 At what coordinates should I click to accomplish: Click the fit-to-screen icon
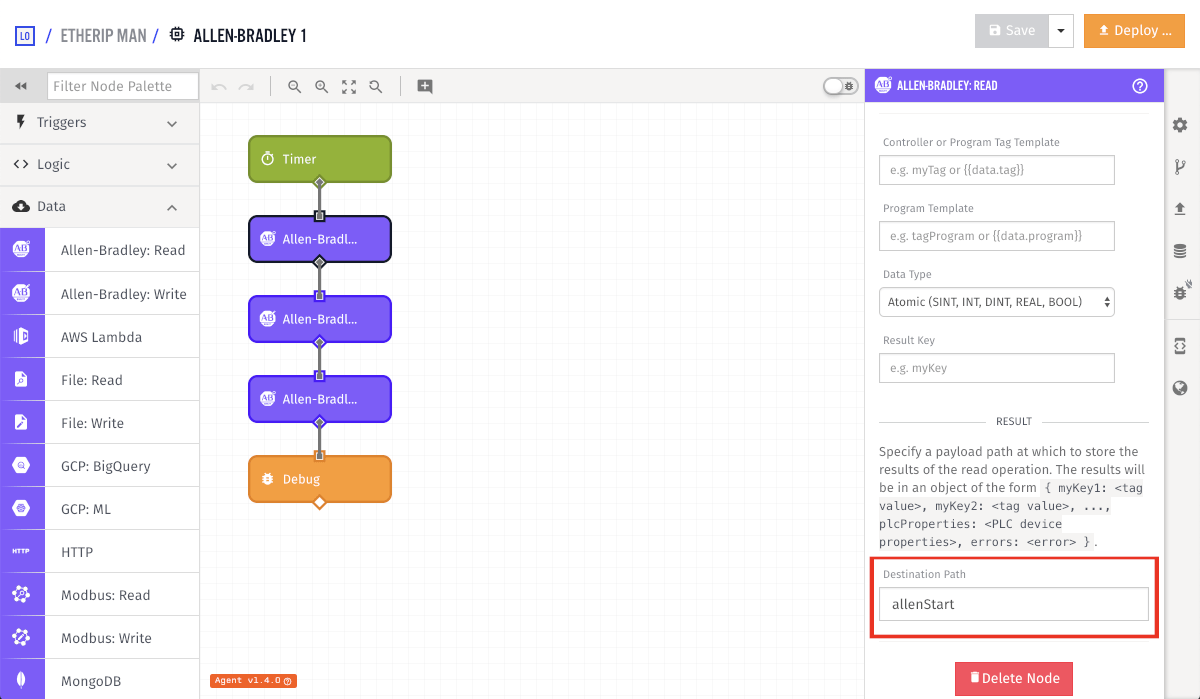coord(349,87)
